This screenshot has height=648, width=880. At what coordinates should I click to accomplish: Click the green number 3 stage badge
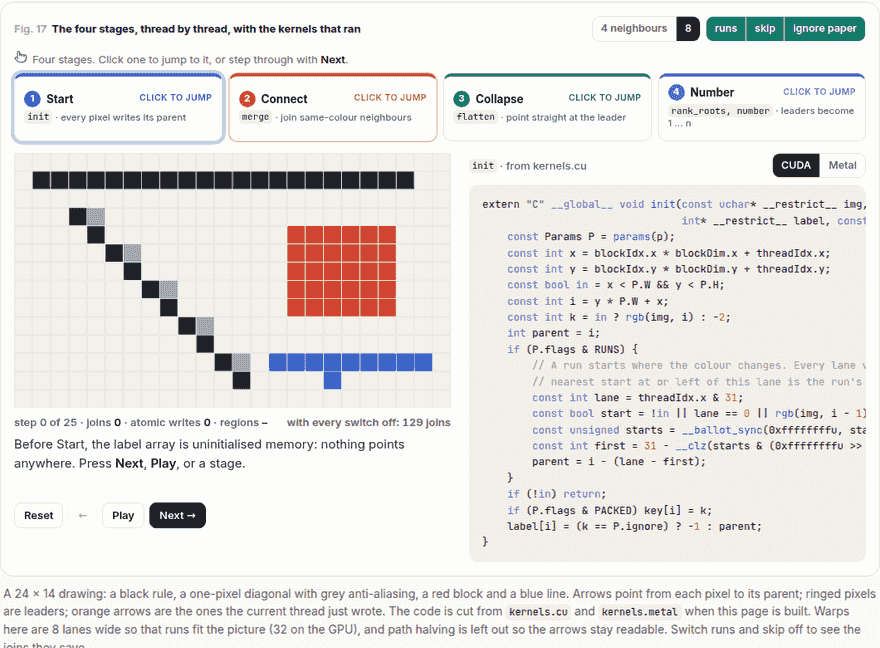click(x=461, y=99)
